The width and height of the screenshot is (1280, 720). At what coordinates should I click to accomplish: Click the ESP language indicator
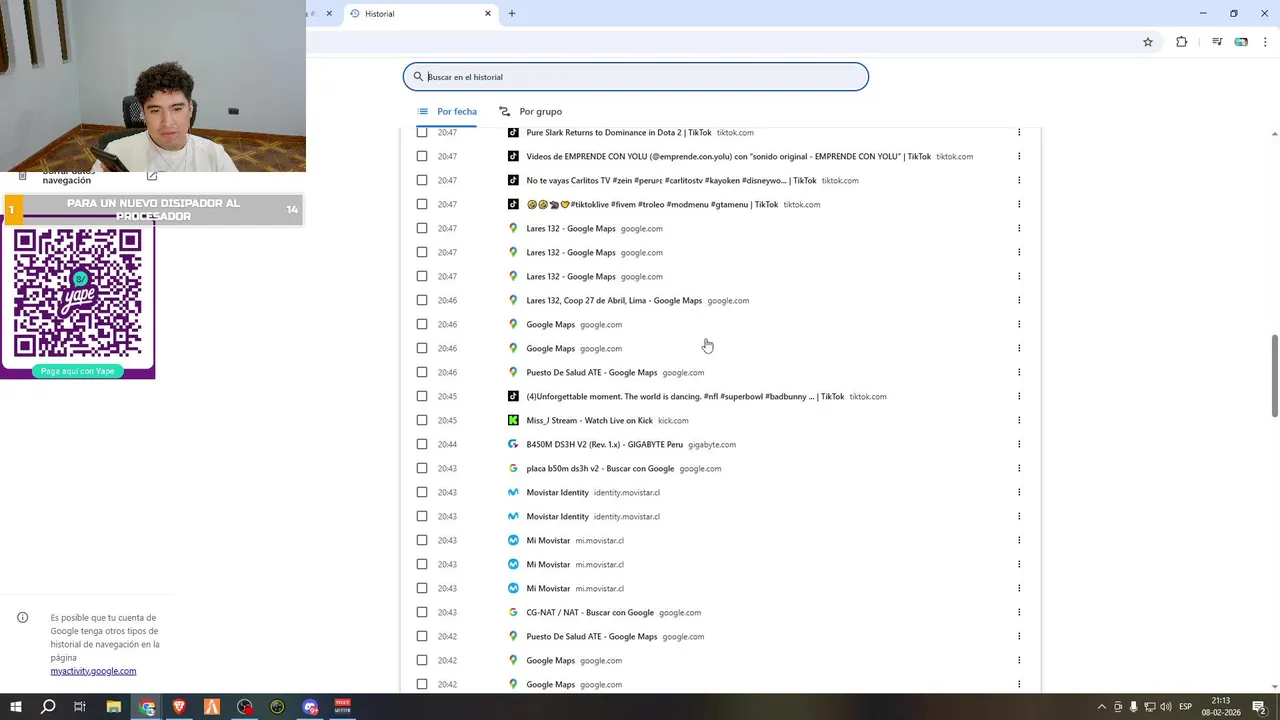pos(1186,707)
